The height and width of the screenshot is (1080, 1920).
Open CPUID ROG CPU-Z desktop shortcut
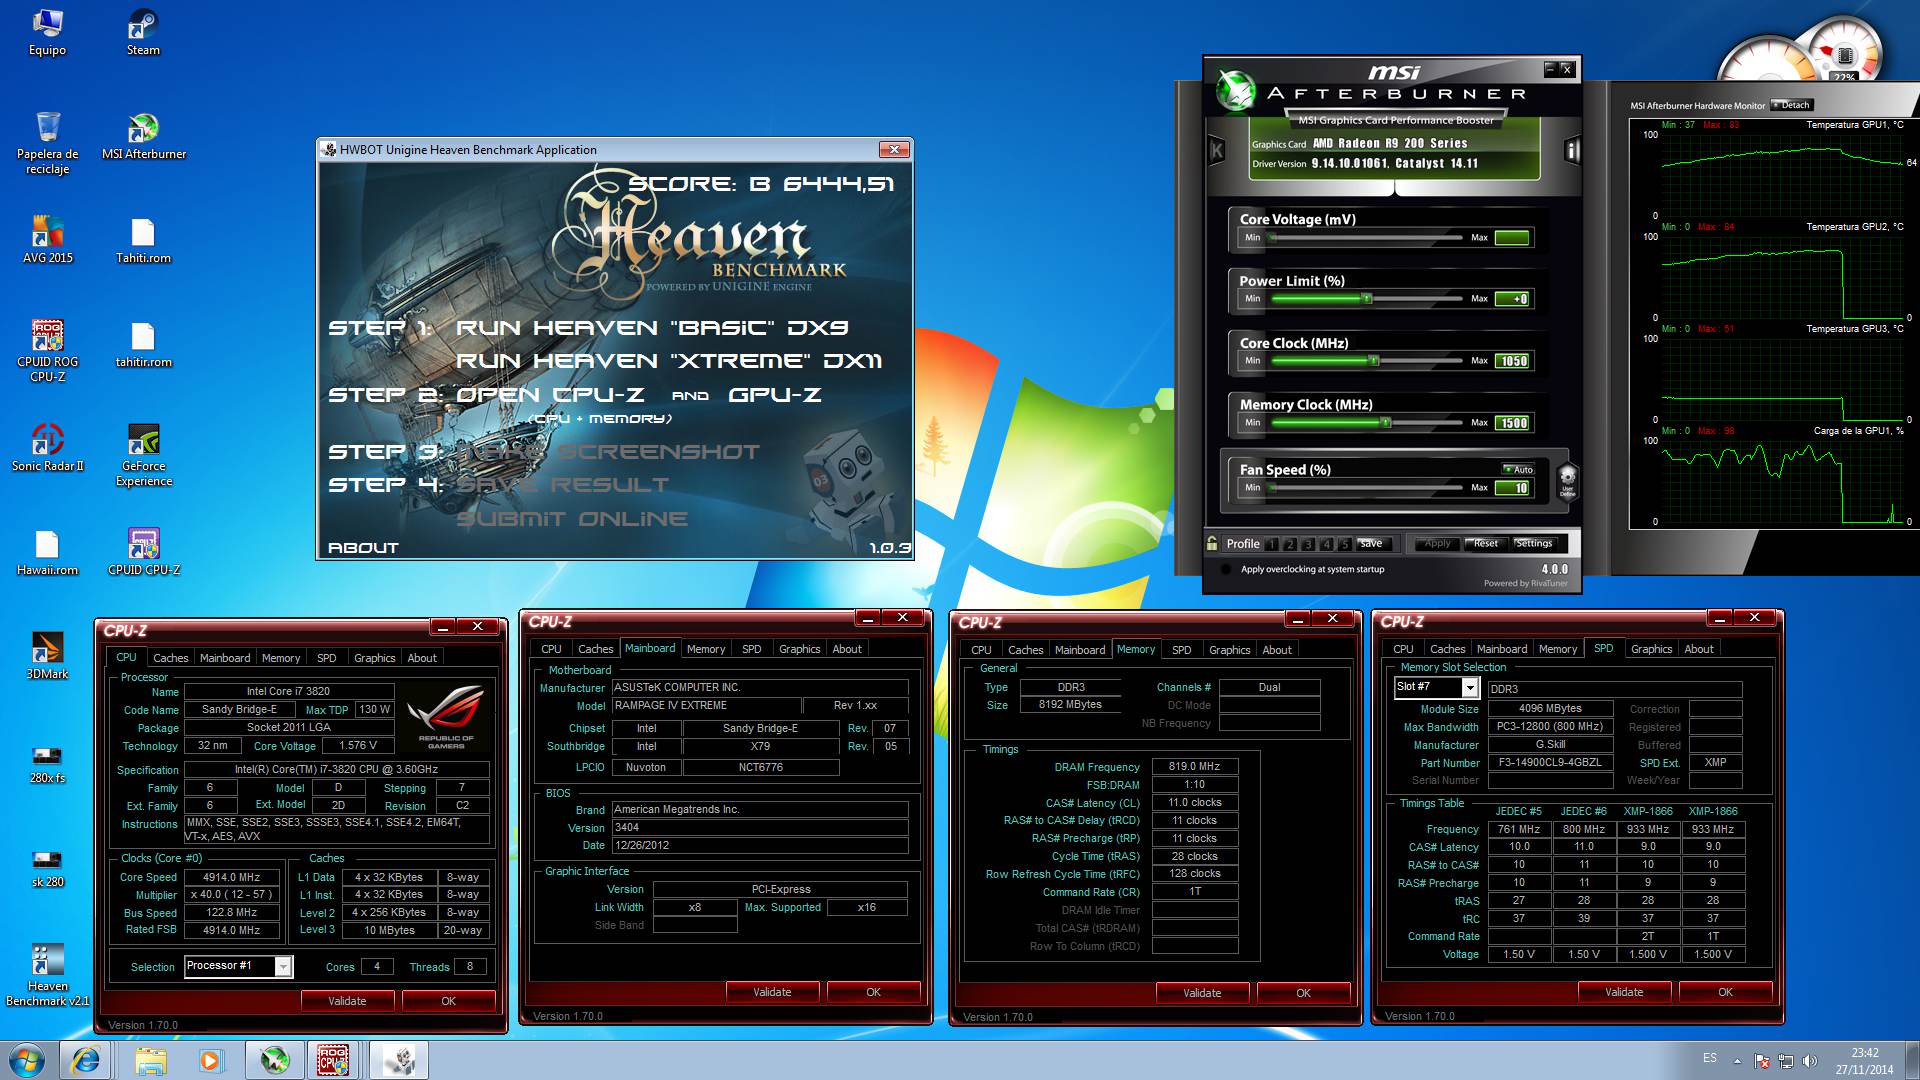point(47,351)
